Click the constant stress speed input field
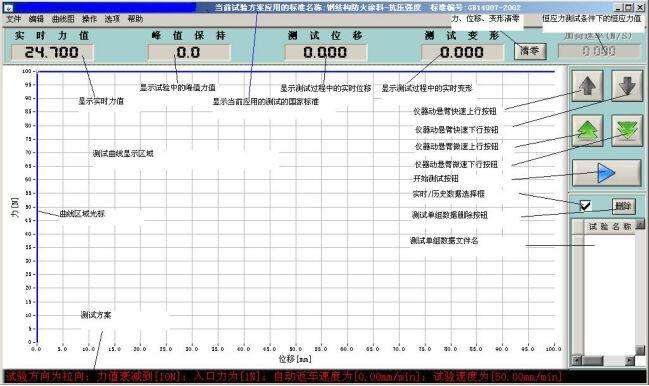The width and height of the screenshot is (649, 386). pos(599,51)
